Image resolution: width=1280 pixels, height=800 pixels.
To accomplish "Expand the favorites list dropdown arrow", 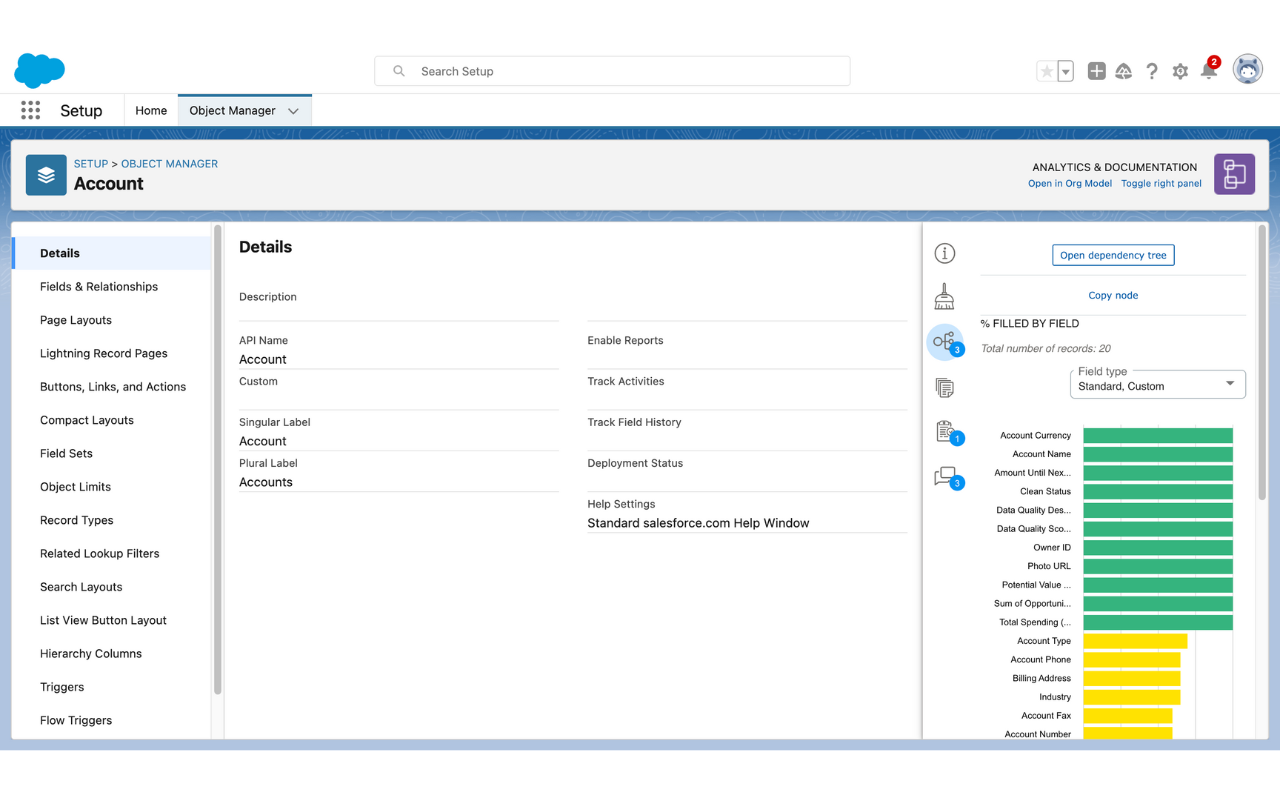I will [1066, 71].
